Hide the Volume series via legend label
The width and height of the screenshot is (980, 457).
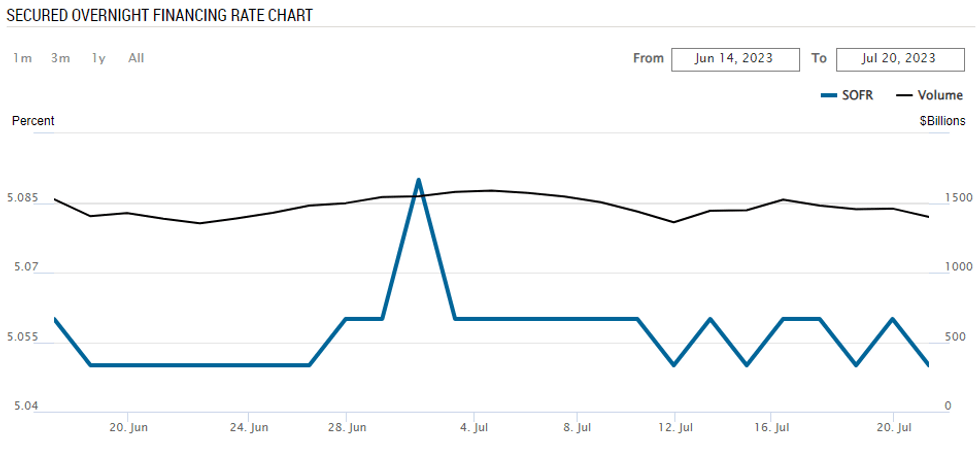(x=940, y=95)
